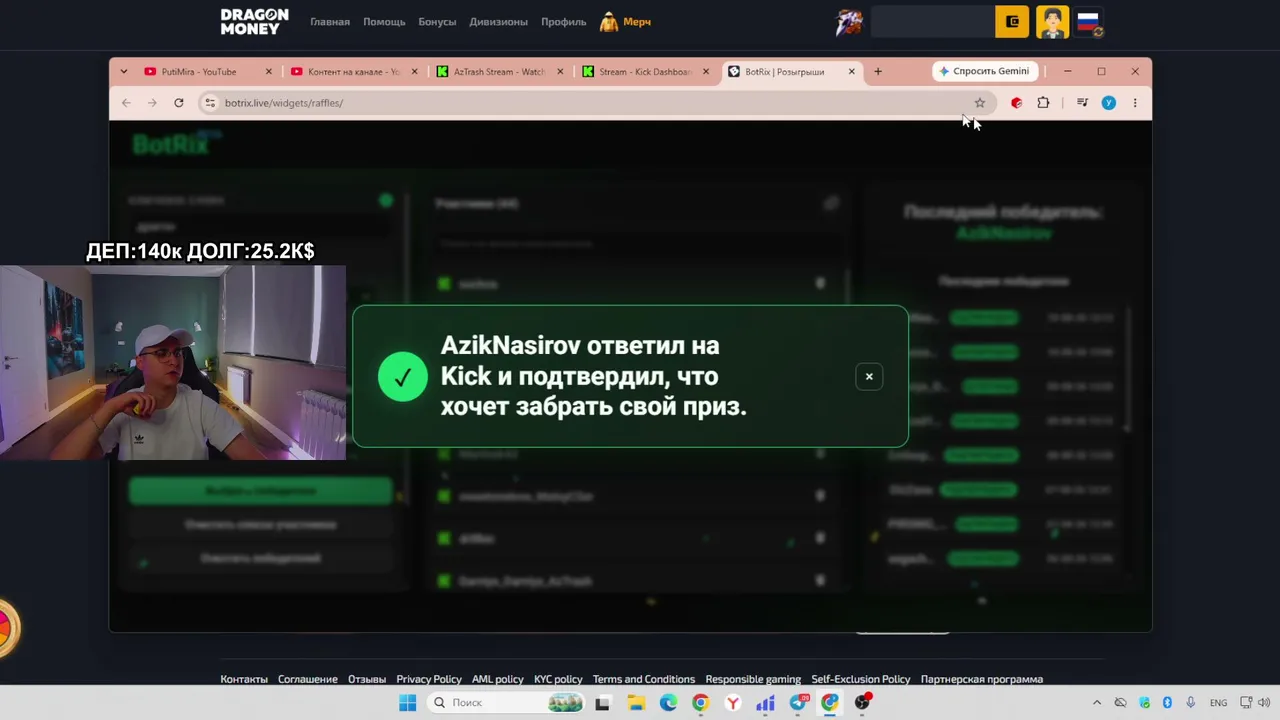Viewport: 1280px width, 720px height.
Task: Bookmark this page with the star
Action: point(980,103)
